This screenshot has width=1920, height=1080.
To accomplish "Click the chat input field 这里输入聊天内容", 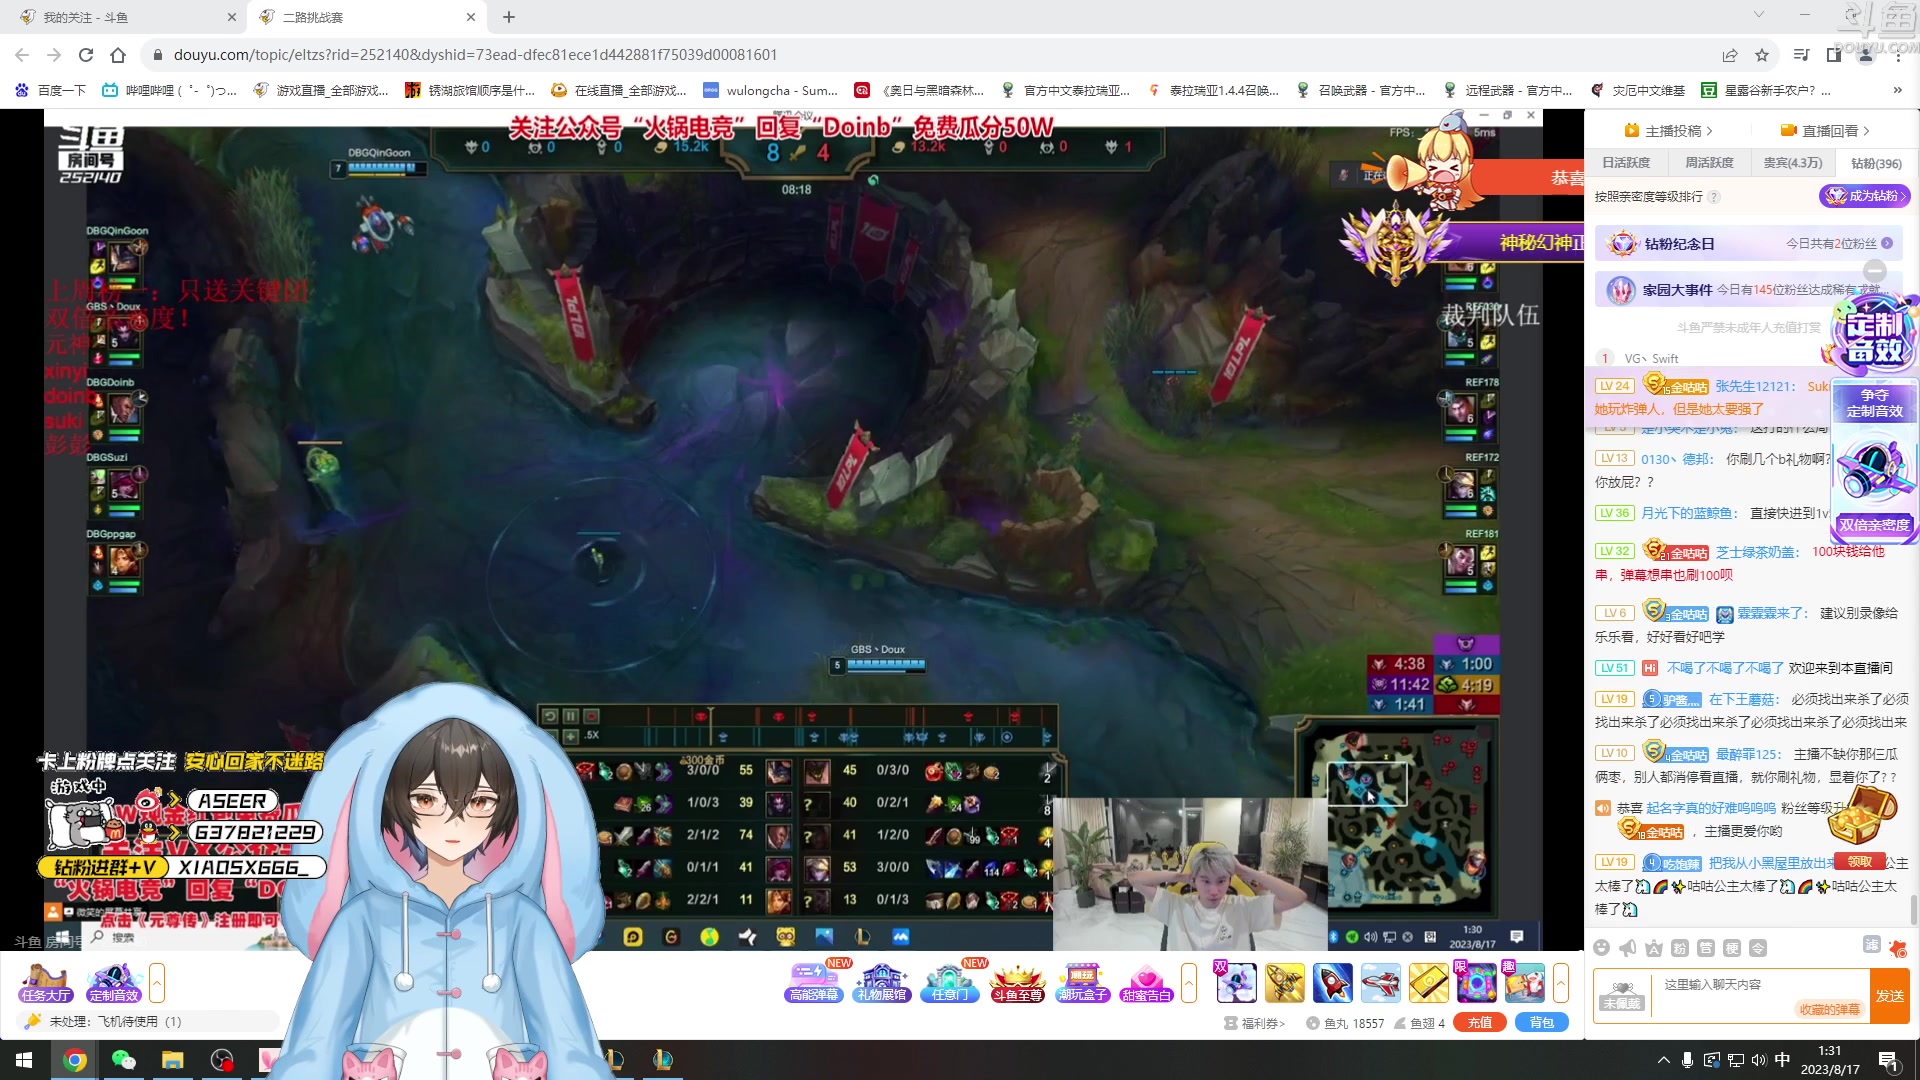I will (1762, 985).
